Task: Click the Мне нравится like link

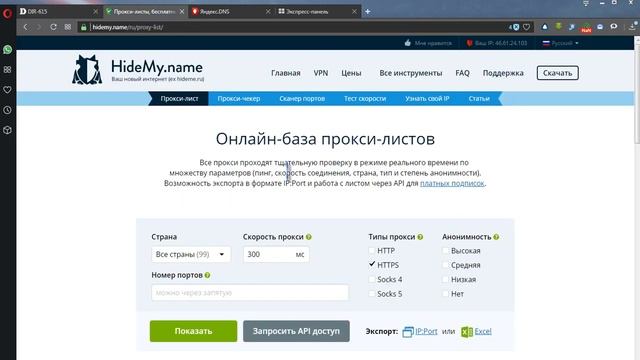Action: pyautogui.click(x=428, y=43)
